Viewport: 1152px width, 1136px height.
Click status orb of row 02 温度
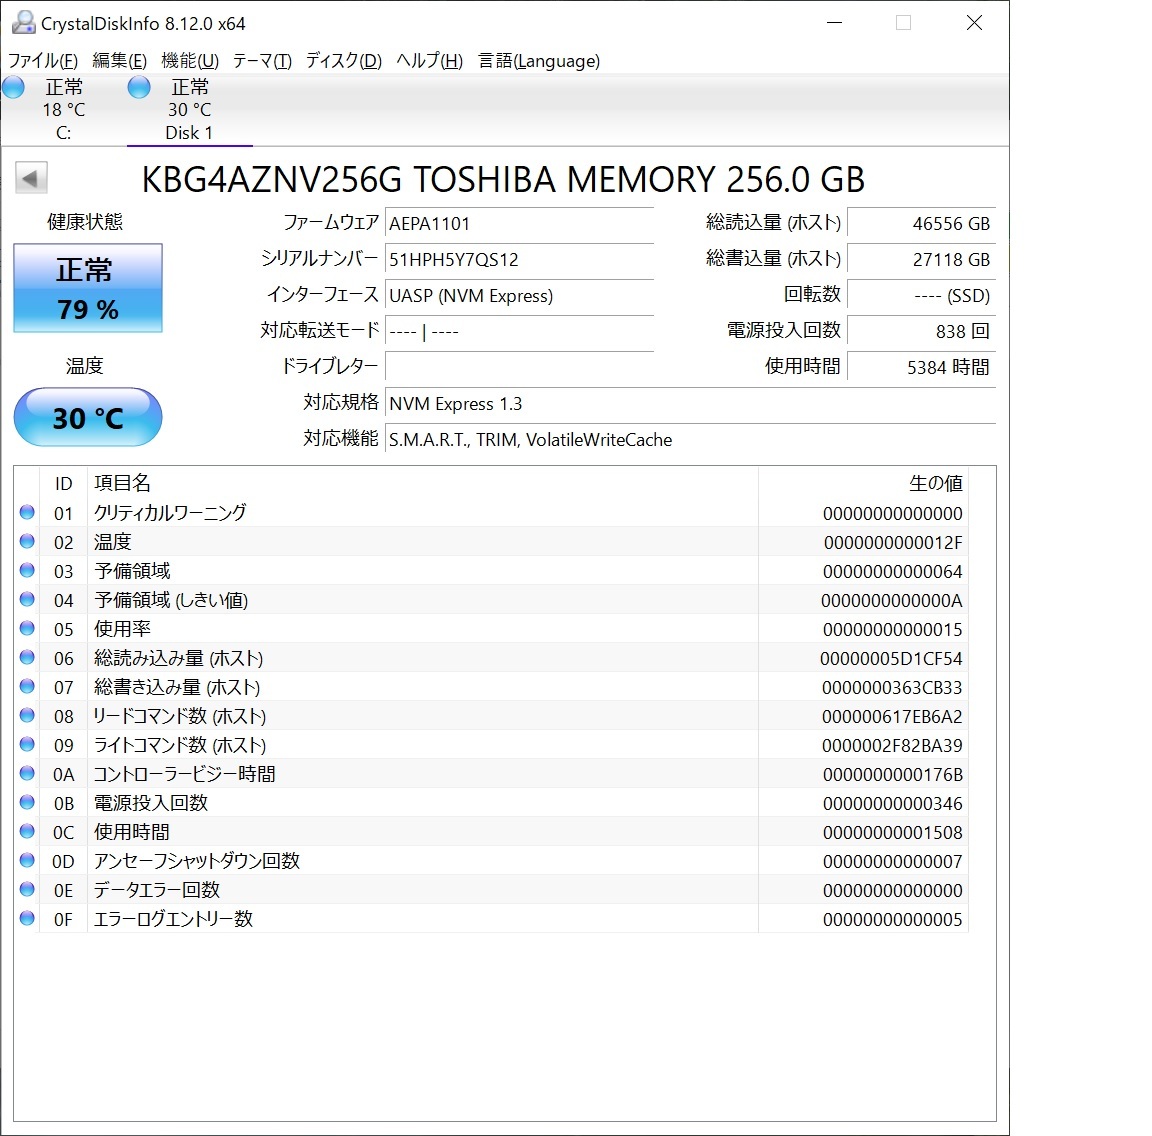pos(27,541)
